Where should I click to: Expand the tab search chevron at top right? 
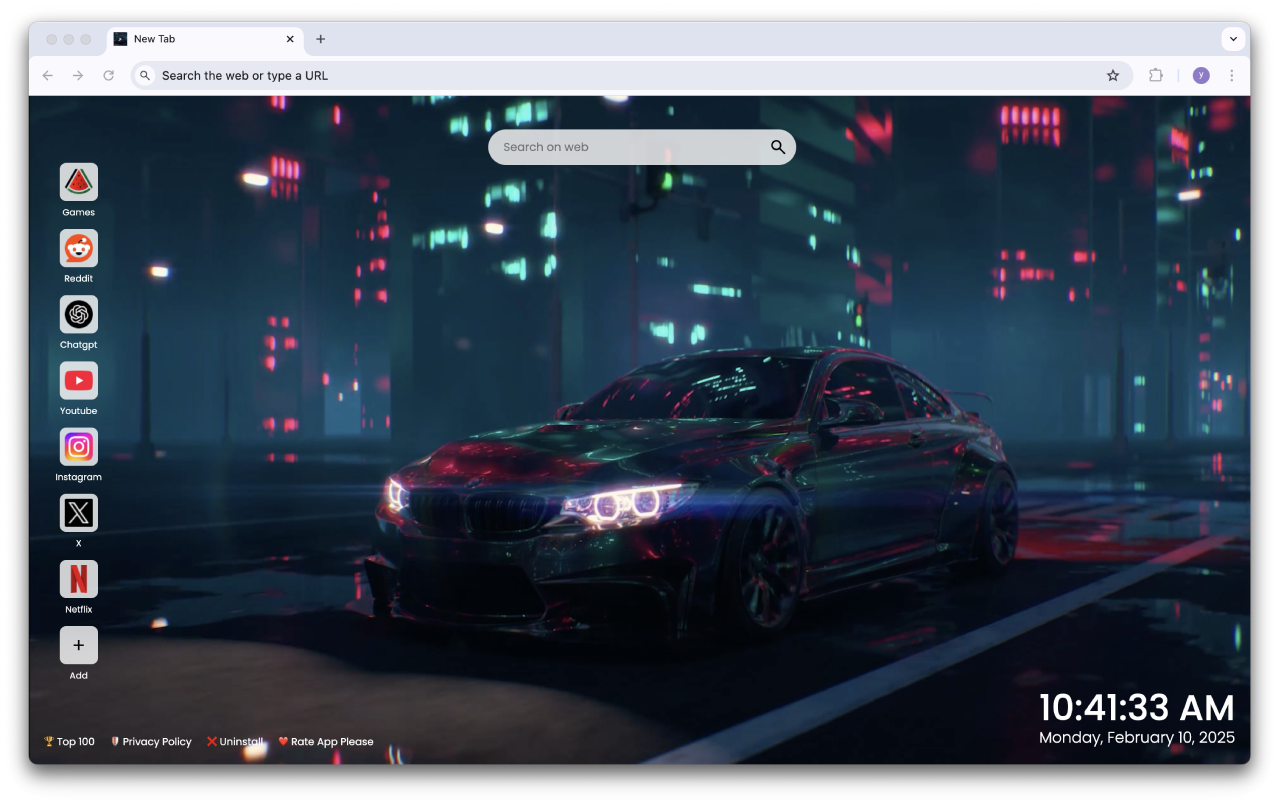click(x=1233, y=39)
